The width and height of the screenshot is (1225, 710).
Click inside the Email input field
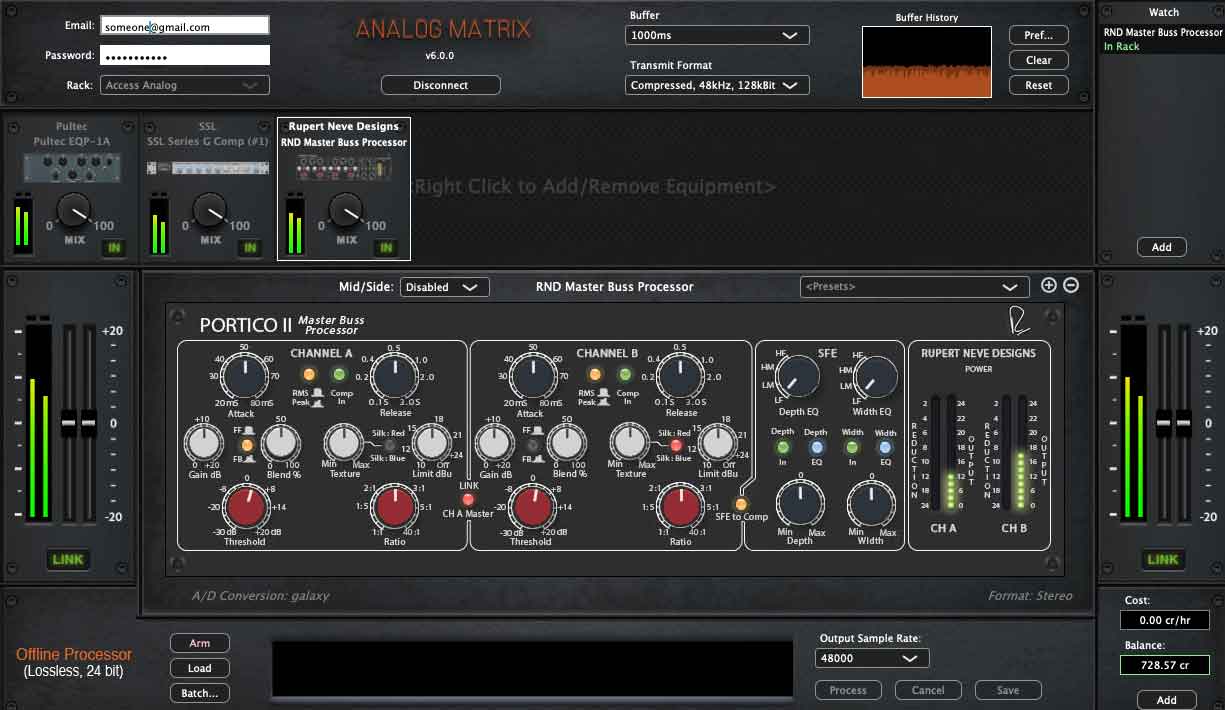click(184, 25)
